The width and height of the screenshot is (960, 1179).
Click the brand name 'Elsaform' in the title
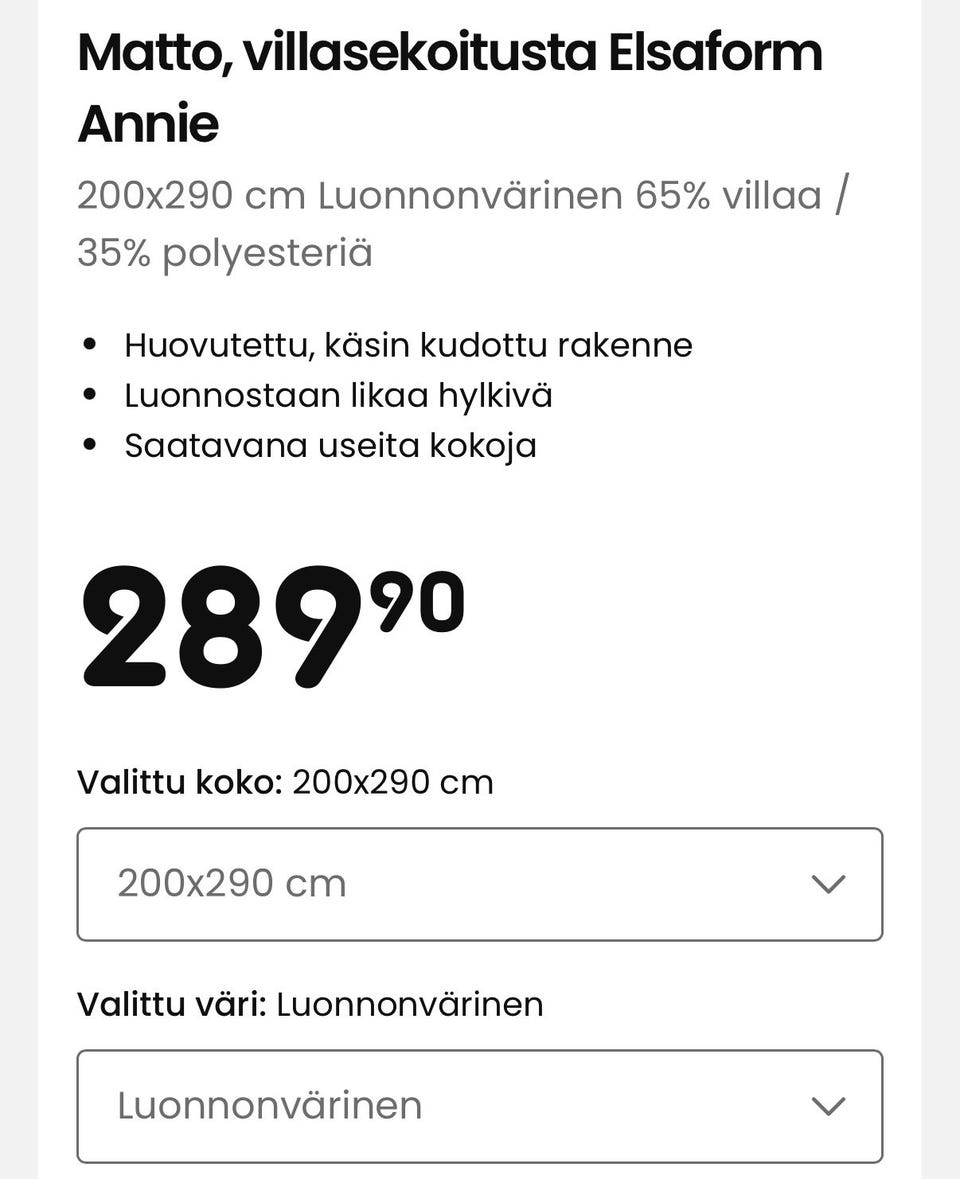(716, 53)
